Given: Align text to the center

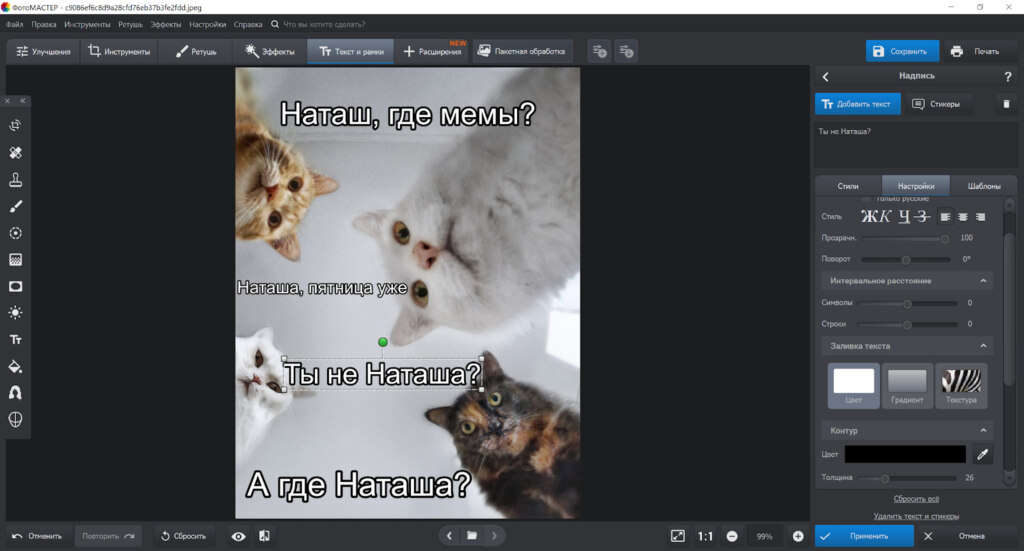Looking at the screenshot, I should 963,217.
